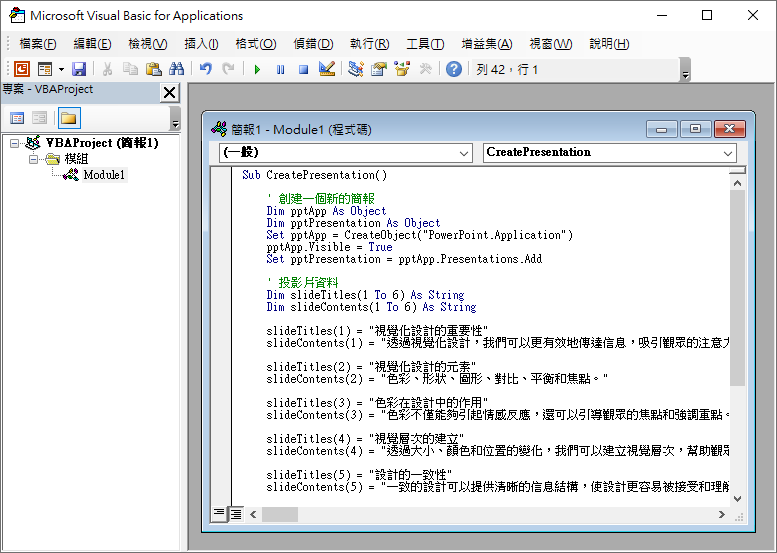Open the 視窗(W) menu
Viewport: 777px width, 553px height.
551,44
